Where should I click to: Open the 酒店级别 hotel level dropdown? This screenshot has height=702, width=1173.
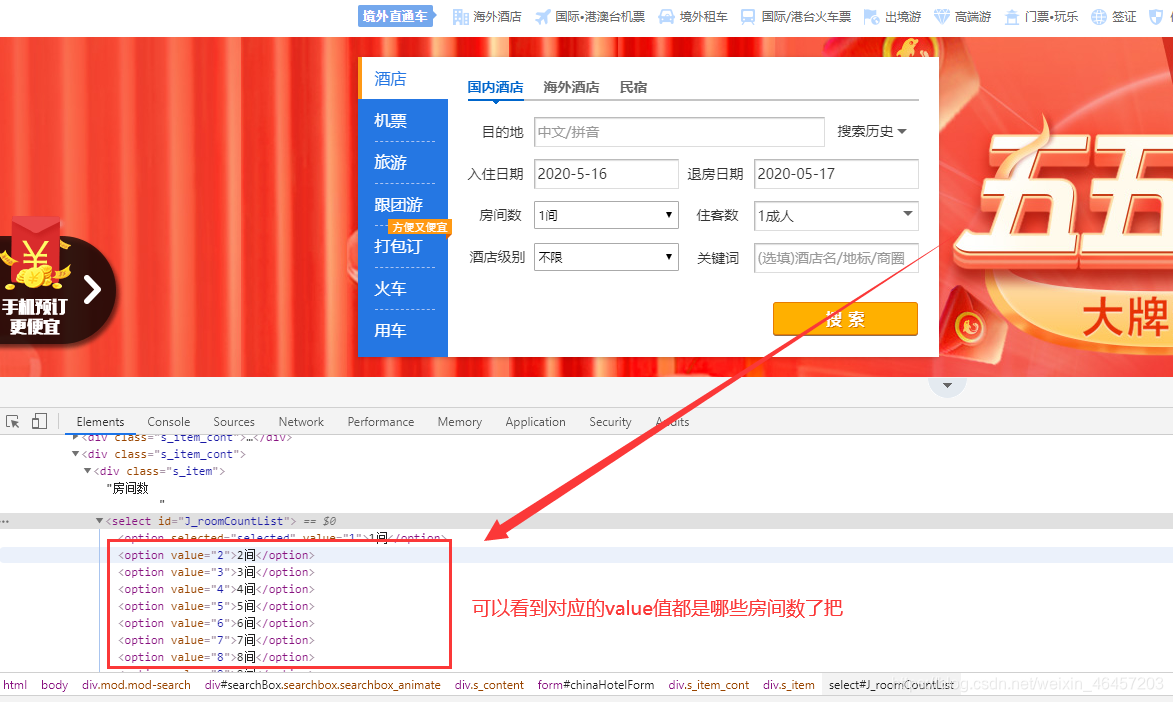click(x=605, y=257)
